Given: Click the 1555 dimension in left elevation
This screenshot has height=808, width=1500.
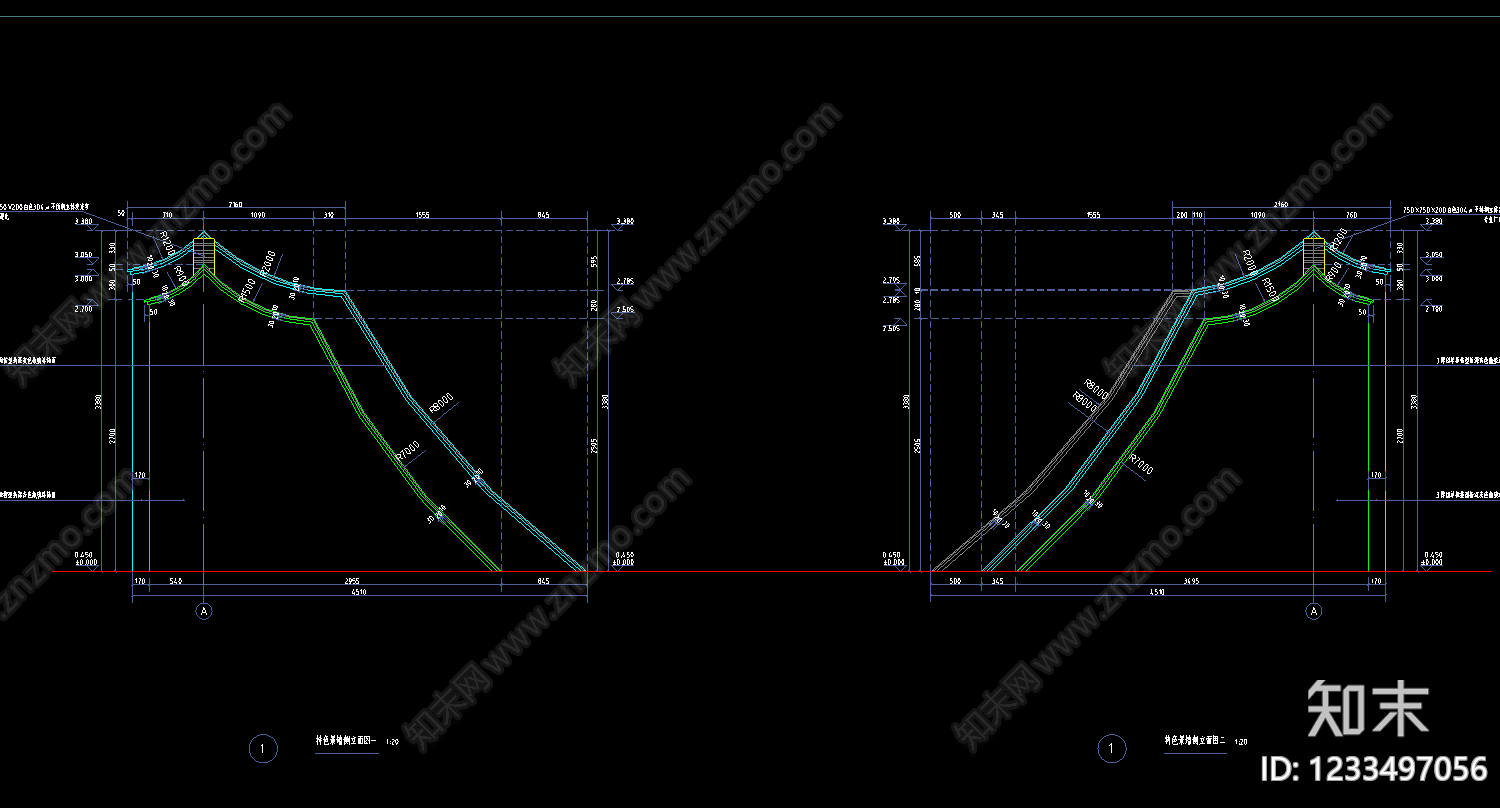Looking at the screenshot, I should pyautogui.click(x=422, y=215).
